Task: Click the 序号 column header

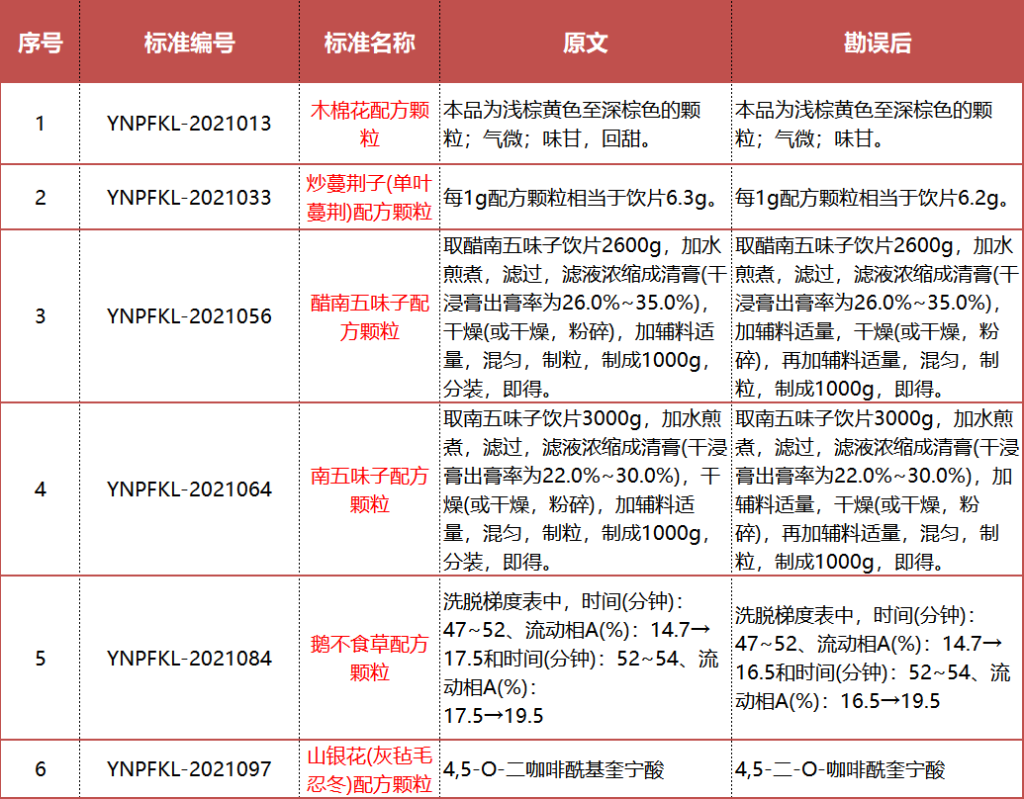Action: (x=40, y=43)
